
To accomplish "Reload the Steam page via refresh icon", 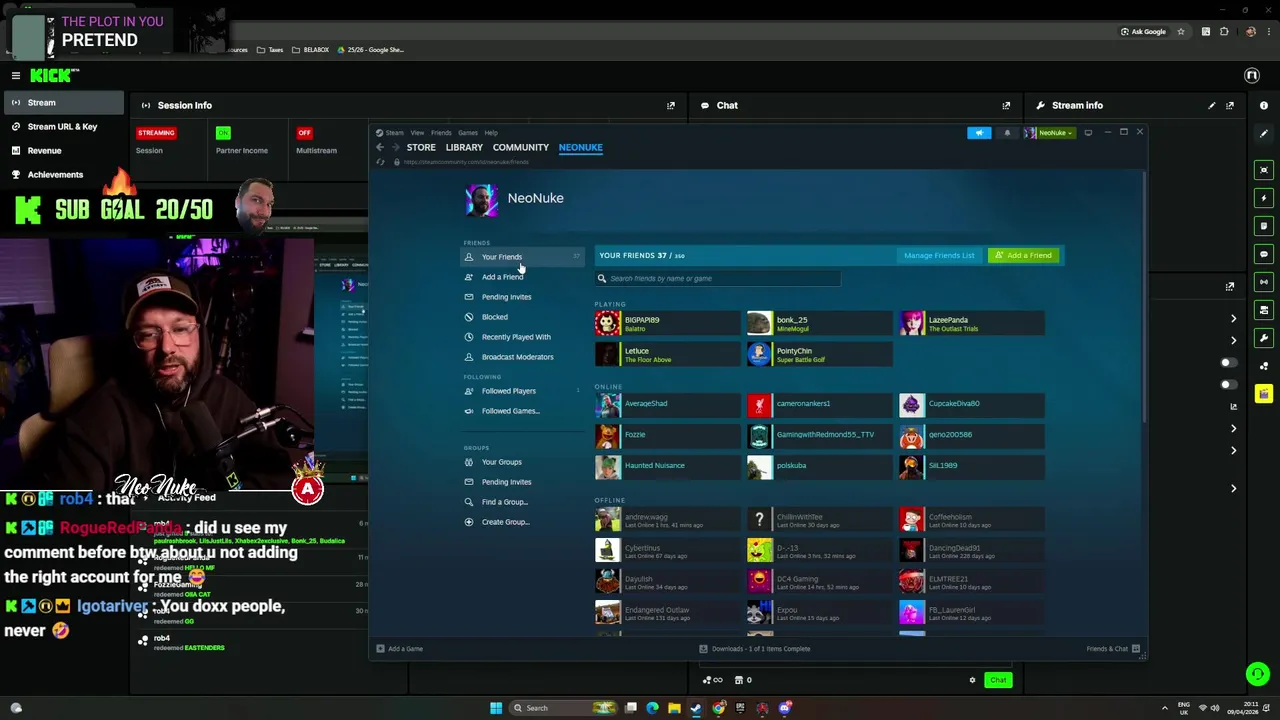I will (382, 162).
